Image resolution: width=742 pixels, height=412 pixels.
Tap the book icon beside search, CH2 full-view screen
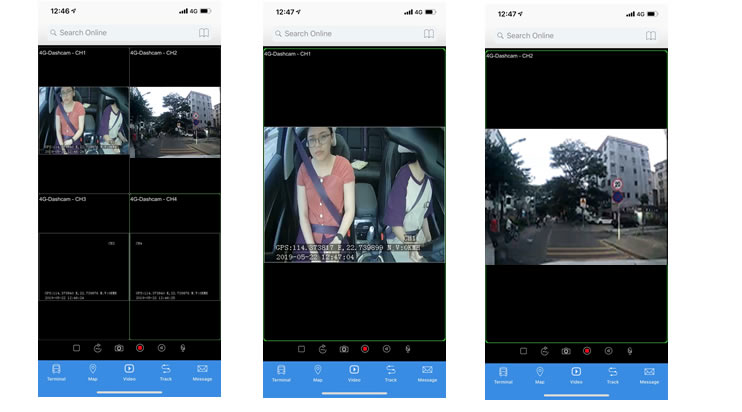tap(651, 35)
